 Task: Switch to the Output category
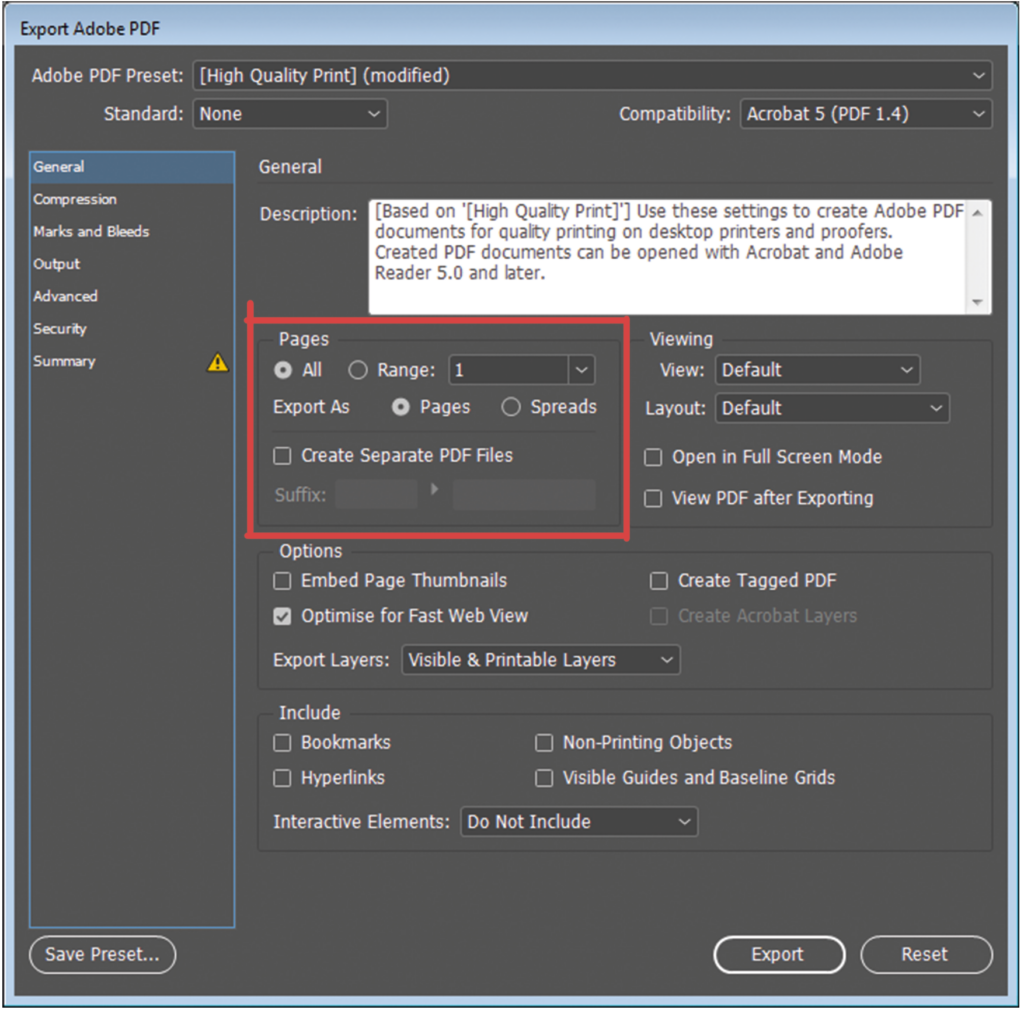132,265
